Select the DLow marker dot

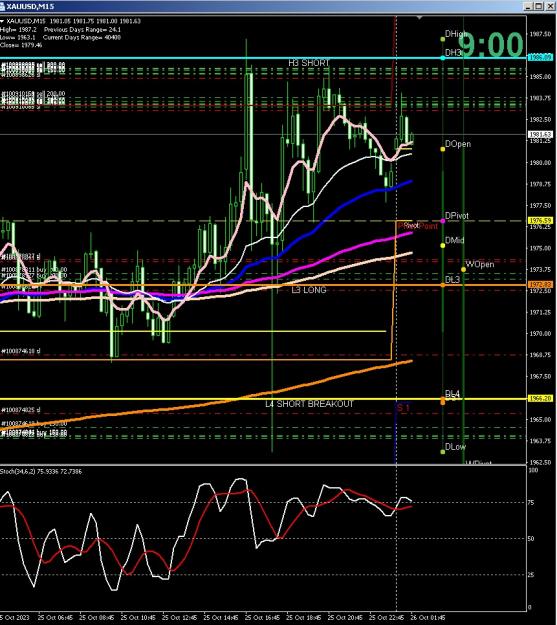click(x=443, y=452)
